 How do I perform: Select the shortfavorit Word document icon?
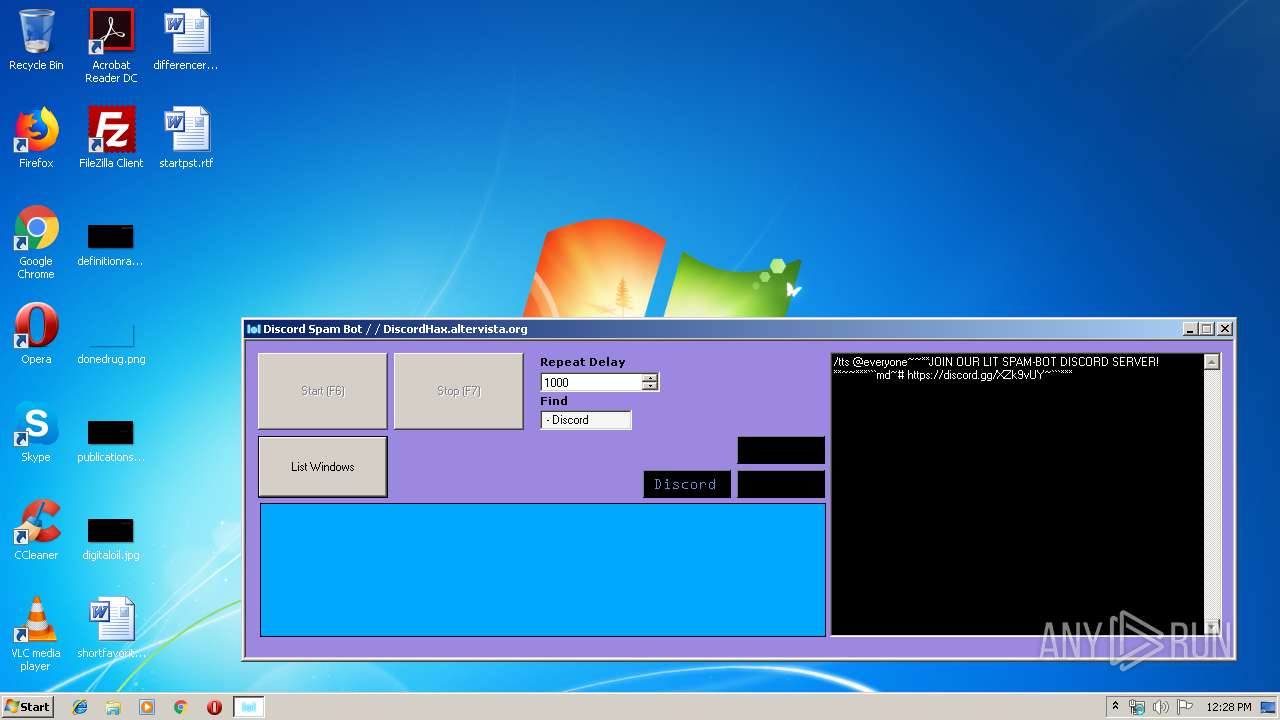pyautogui.click(x=111, y=628)
